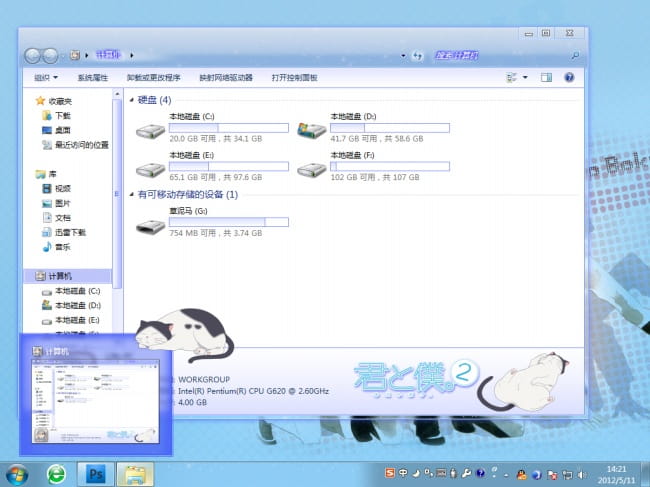Open Action Center flag tray icon
Viewport: 650px width, 487px height.
552,475
